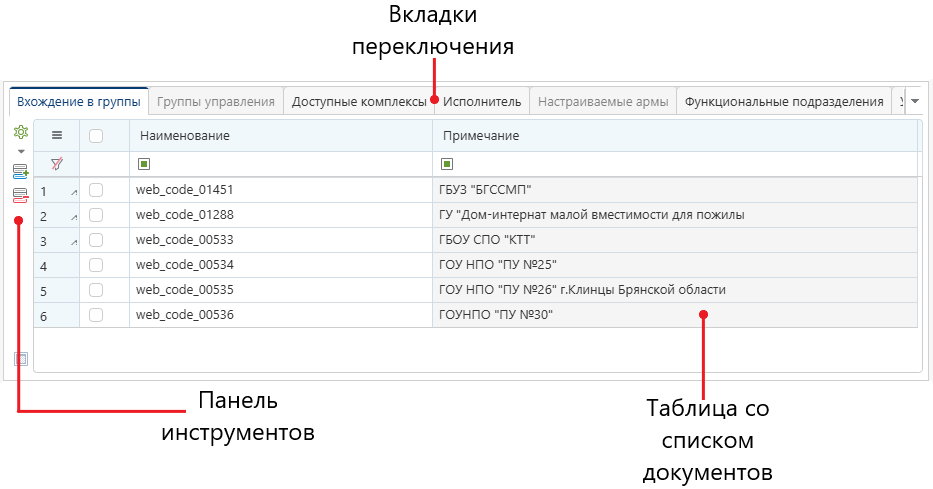Select cell web_code_00535

tap(281, 290)
